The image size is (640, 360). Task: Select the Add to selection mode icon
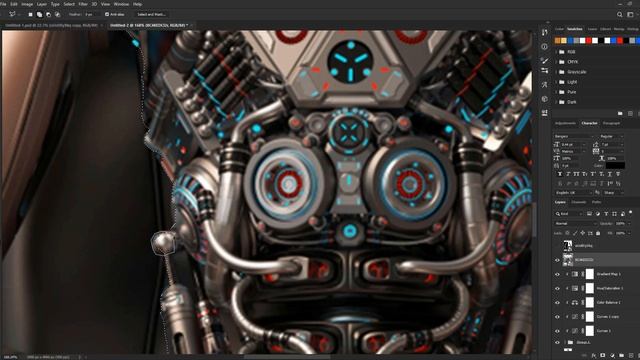point(39,14)
